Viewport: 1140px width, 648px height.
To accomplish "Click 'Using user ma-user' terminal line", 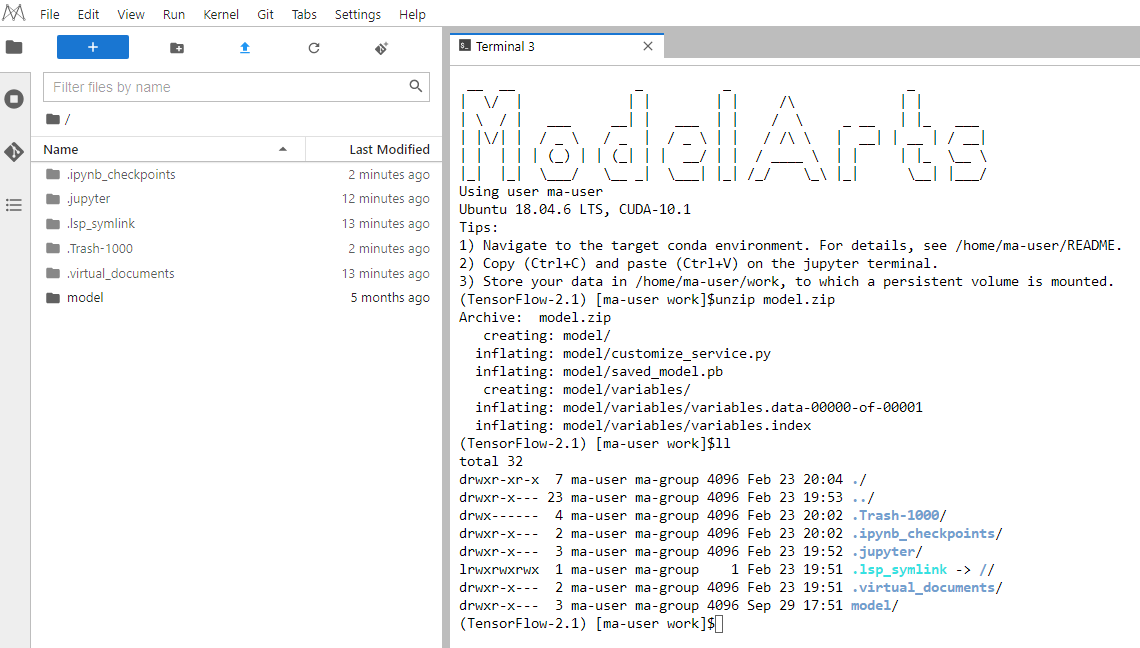I will (531, 191).
